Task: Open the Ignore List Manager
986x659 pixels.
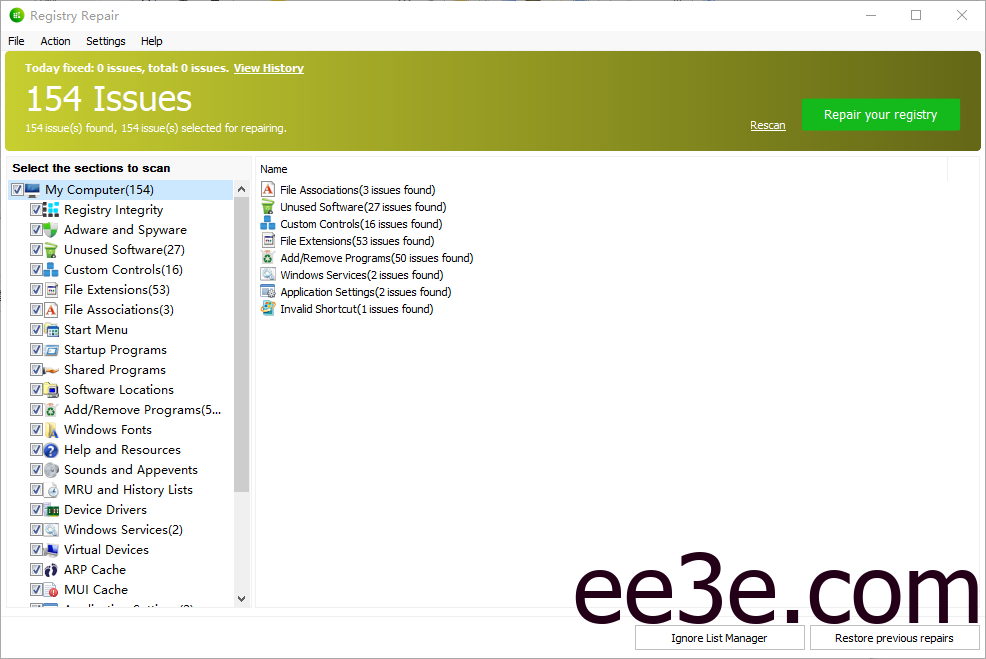Action: (x=719, y=638)
